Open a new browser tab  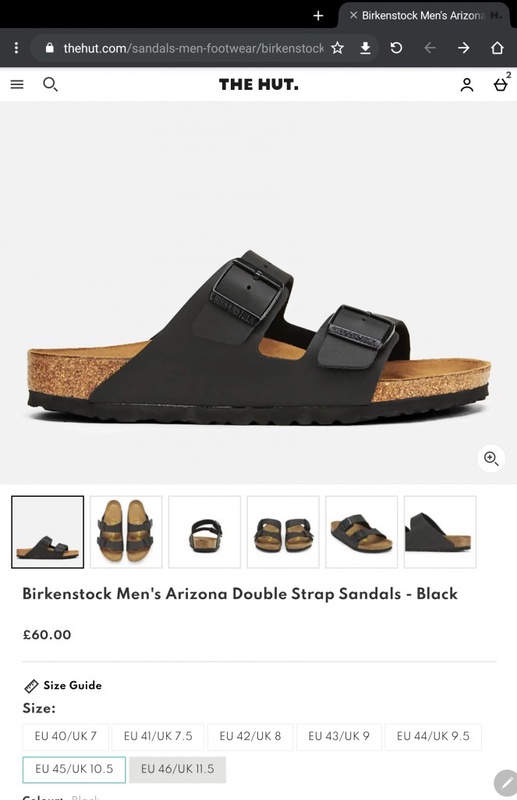[318, 16]
